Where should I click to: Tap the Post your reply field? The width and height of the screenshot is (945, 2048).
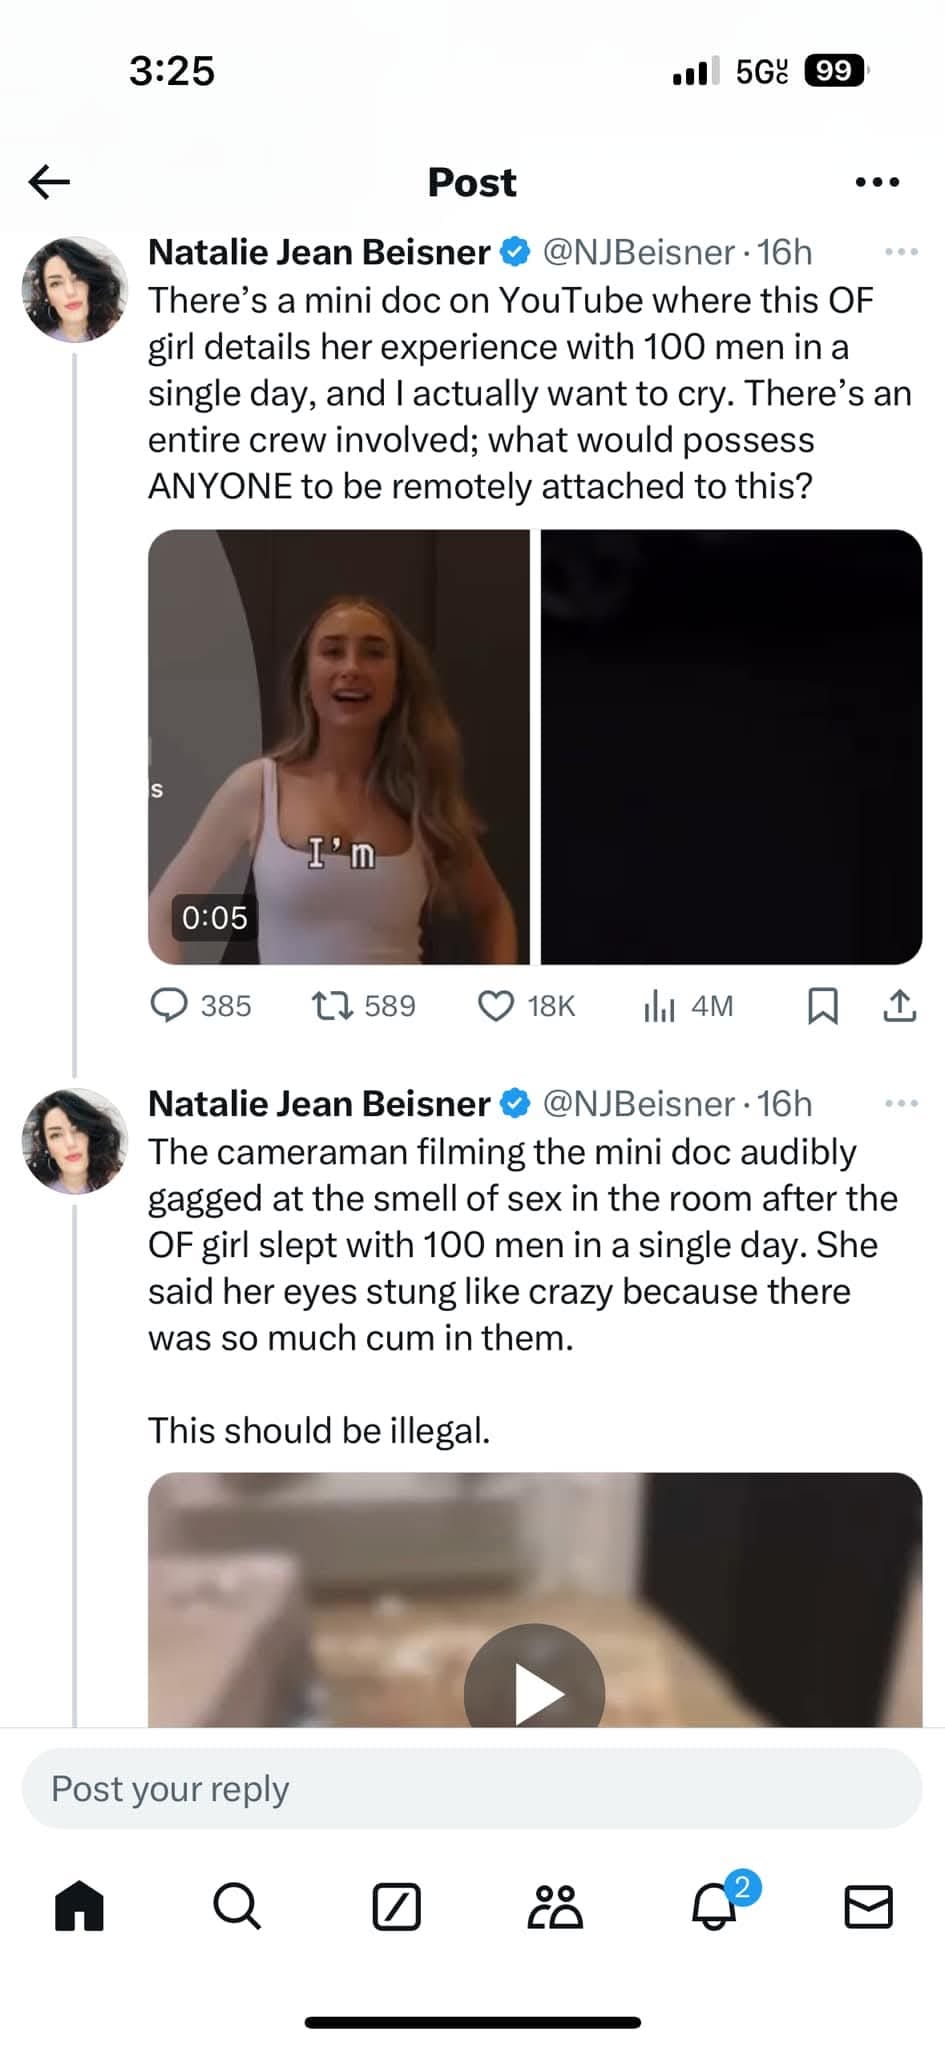472,1788
